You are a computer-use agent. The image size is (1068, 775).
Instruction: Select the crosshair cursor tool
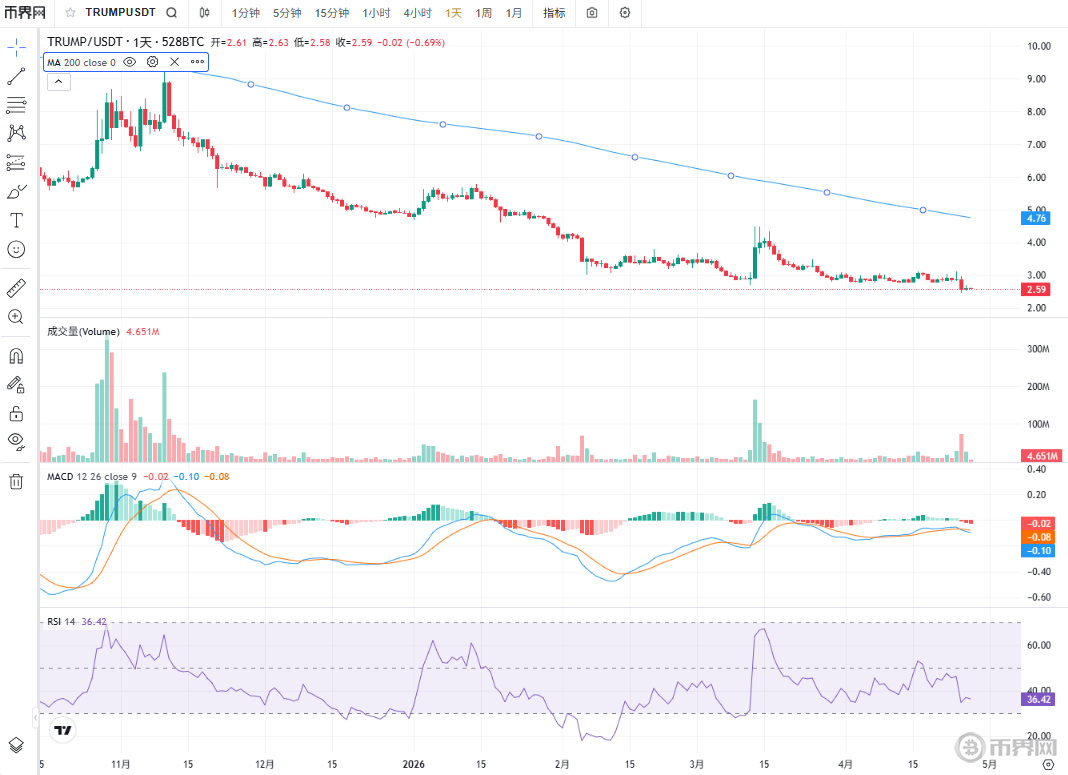click(16, 48)
